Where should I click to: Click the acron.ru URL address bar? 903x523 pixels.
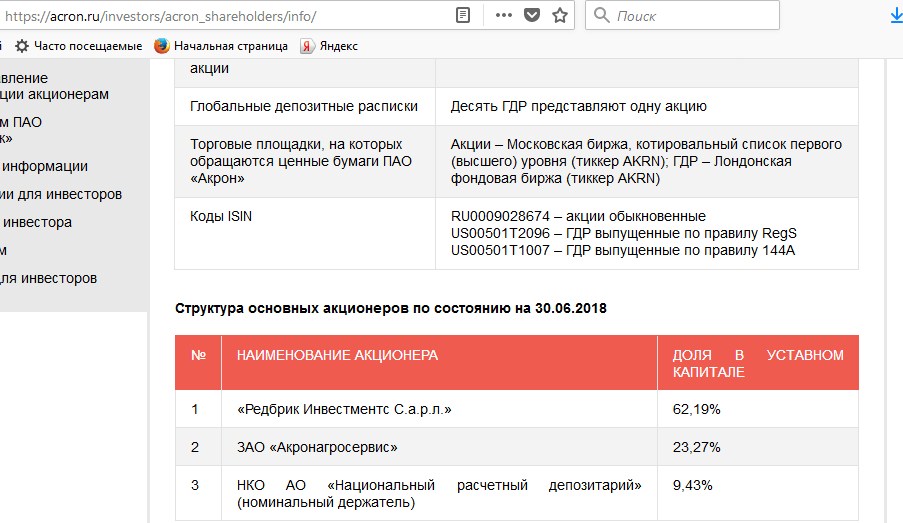pos(220,16)
